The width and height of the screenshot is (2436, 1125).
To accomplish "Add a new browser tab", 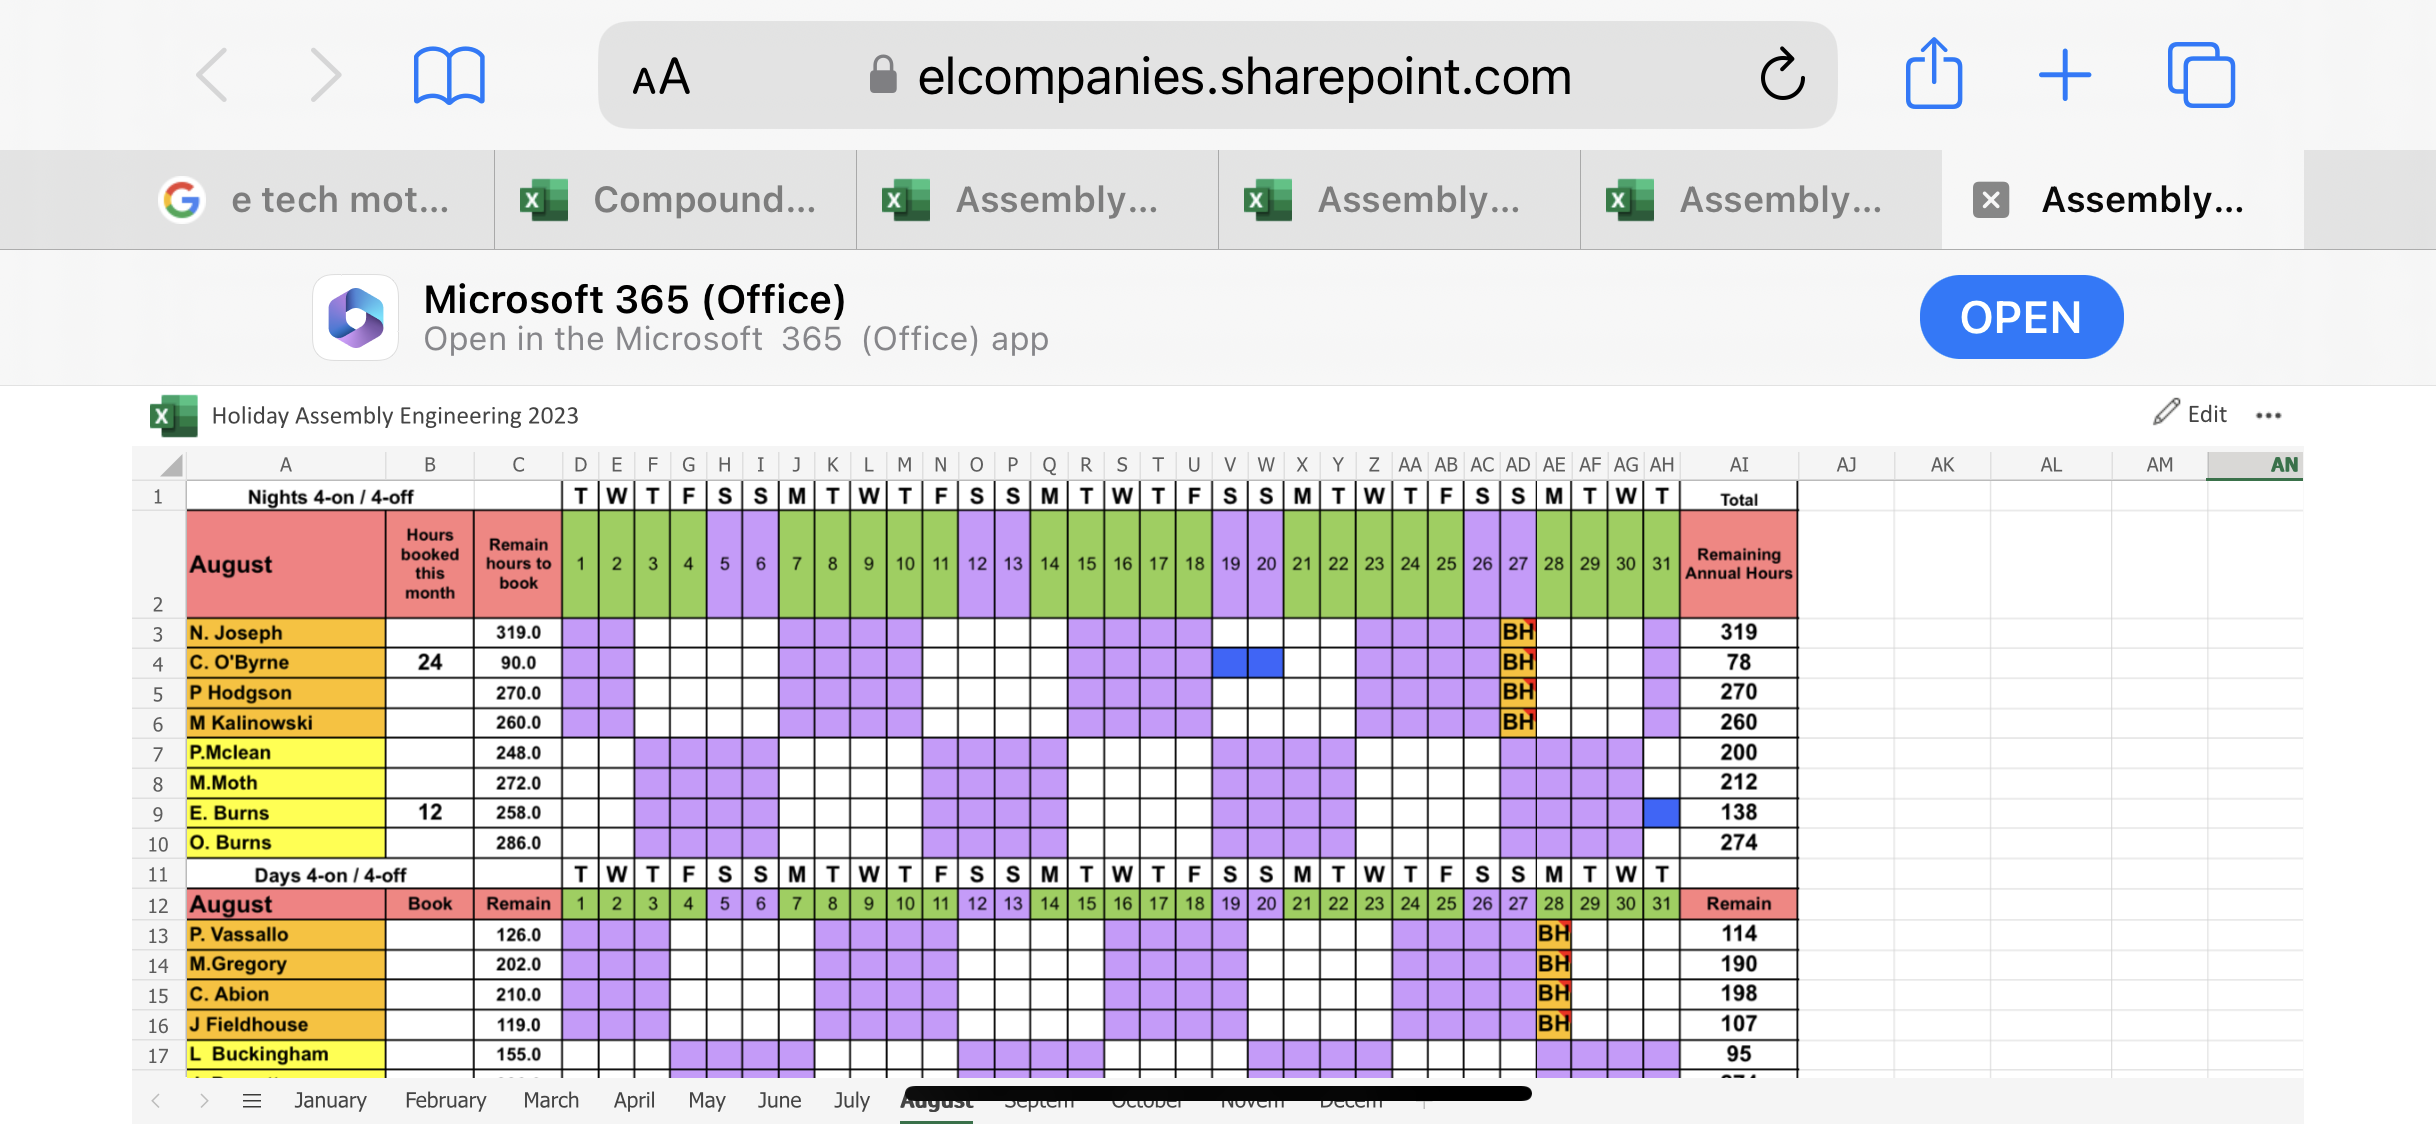I will 2065,75.
